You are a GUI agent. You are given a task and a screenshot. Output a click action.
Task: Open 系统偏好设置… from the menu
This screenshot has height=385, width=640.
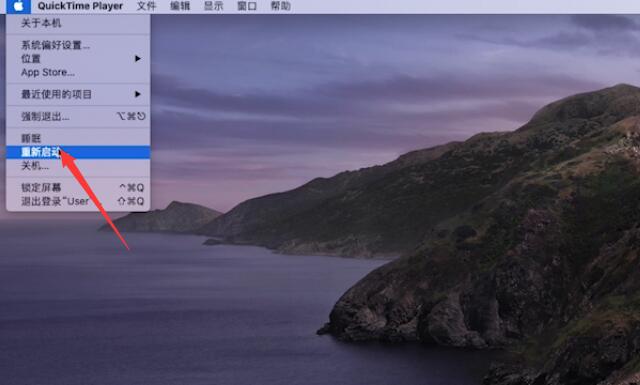(78, 45)
